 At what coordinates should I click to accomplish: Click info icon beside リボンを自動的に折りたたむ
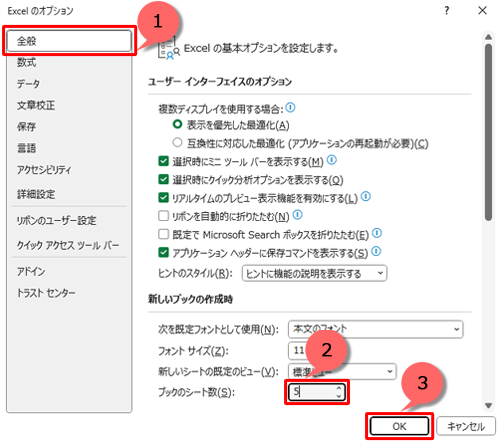click(297, 215)
